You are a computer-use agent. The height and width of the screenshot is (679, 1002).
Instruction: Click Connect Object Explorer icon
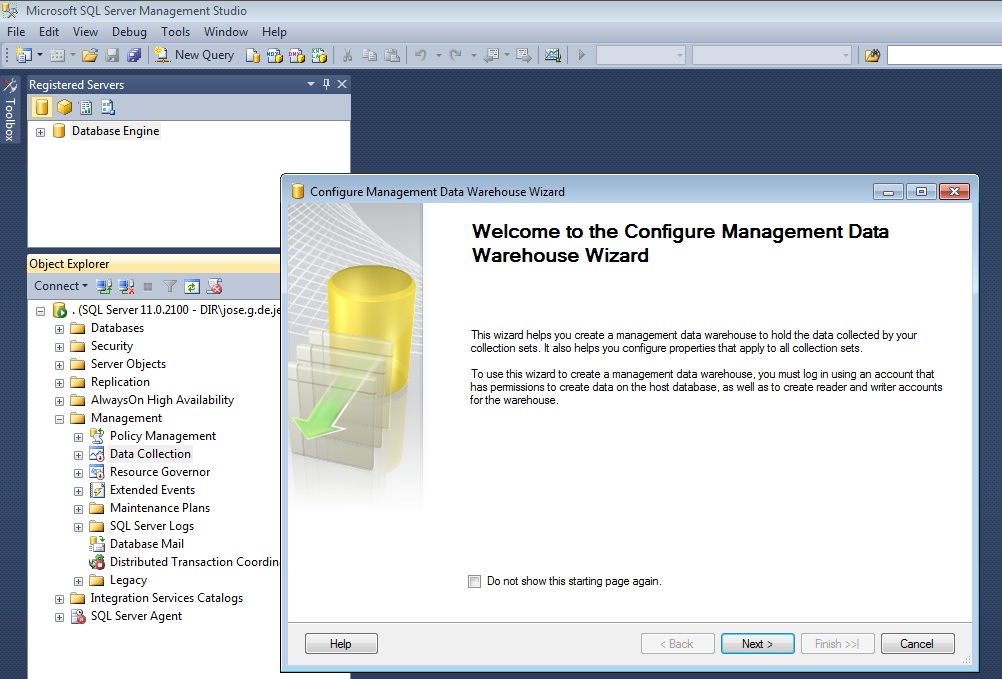[104, 287]
